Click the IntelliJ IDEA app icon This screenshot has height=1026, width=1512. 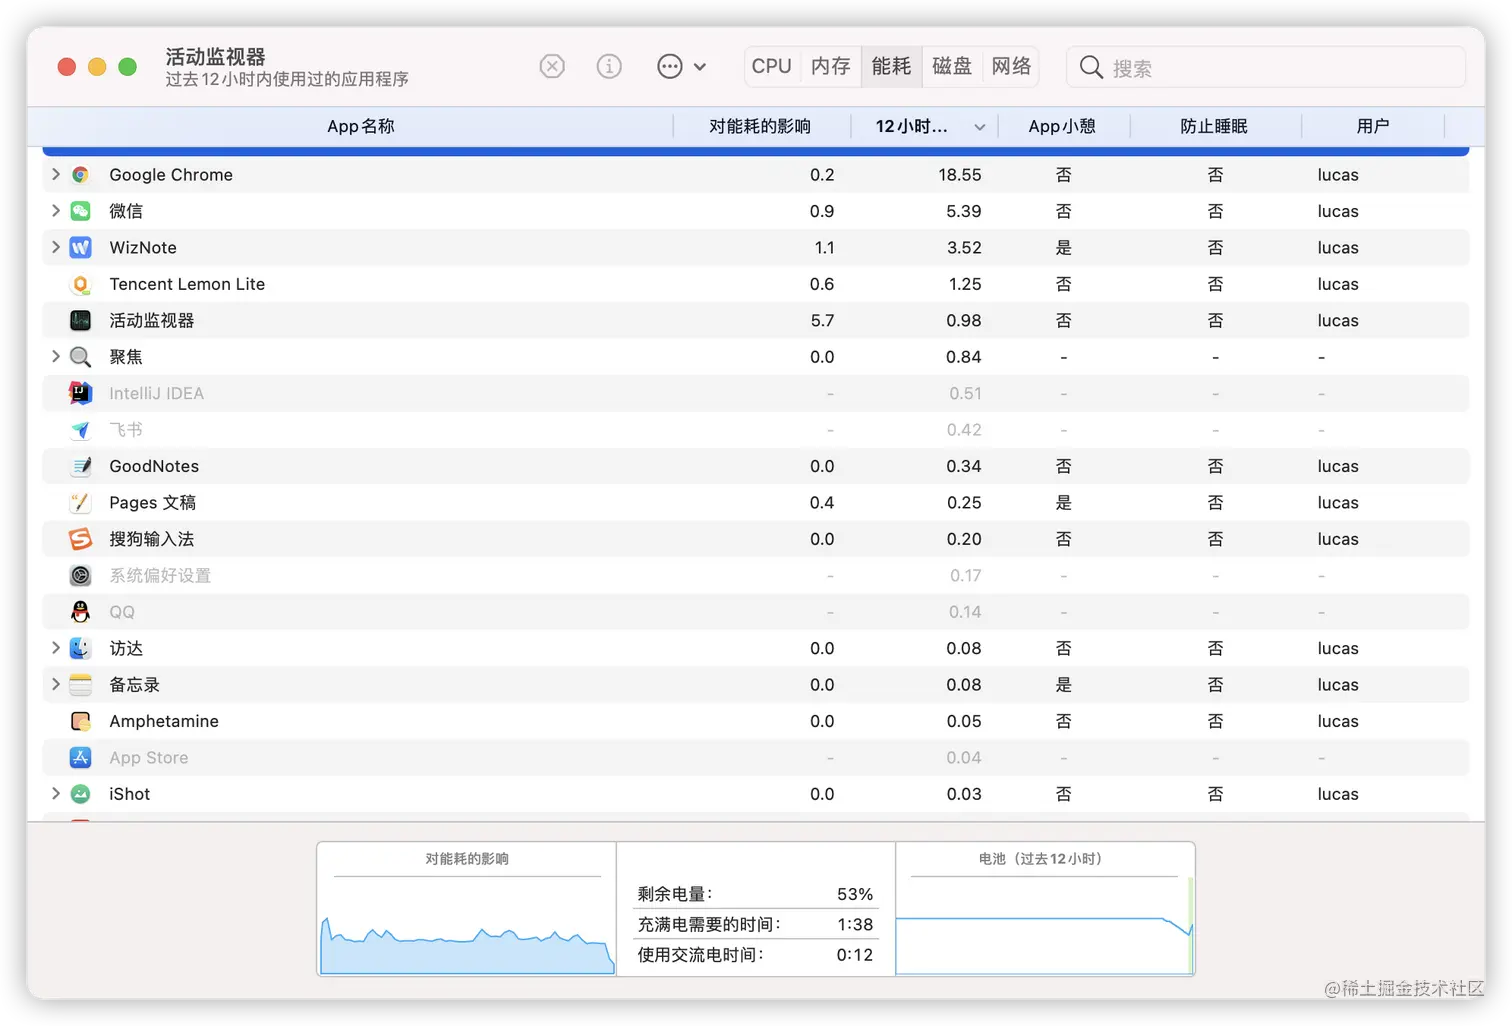pyautogui.click(x=80, y=393)
